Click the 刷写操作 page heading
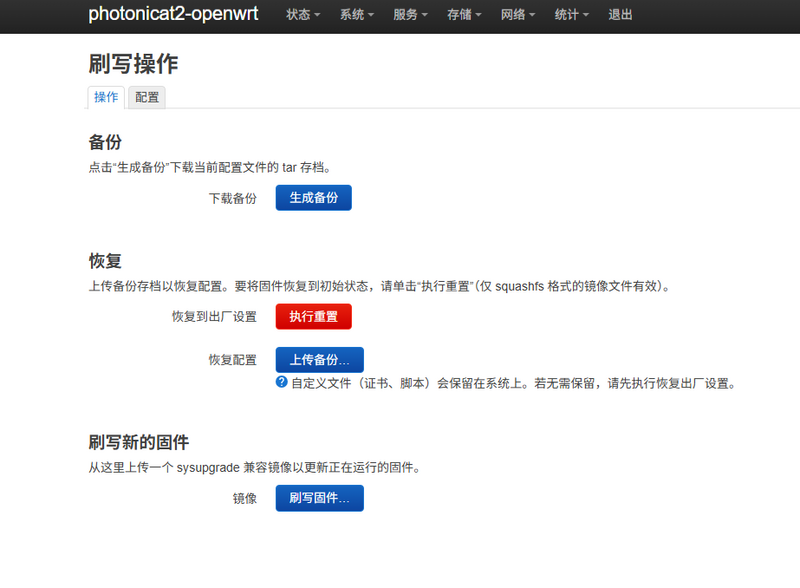The height and width of the screenshot is (588, 800). coord(133,64)
